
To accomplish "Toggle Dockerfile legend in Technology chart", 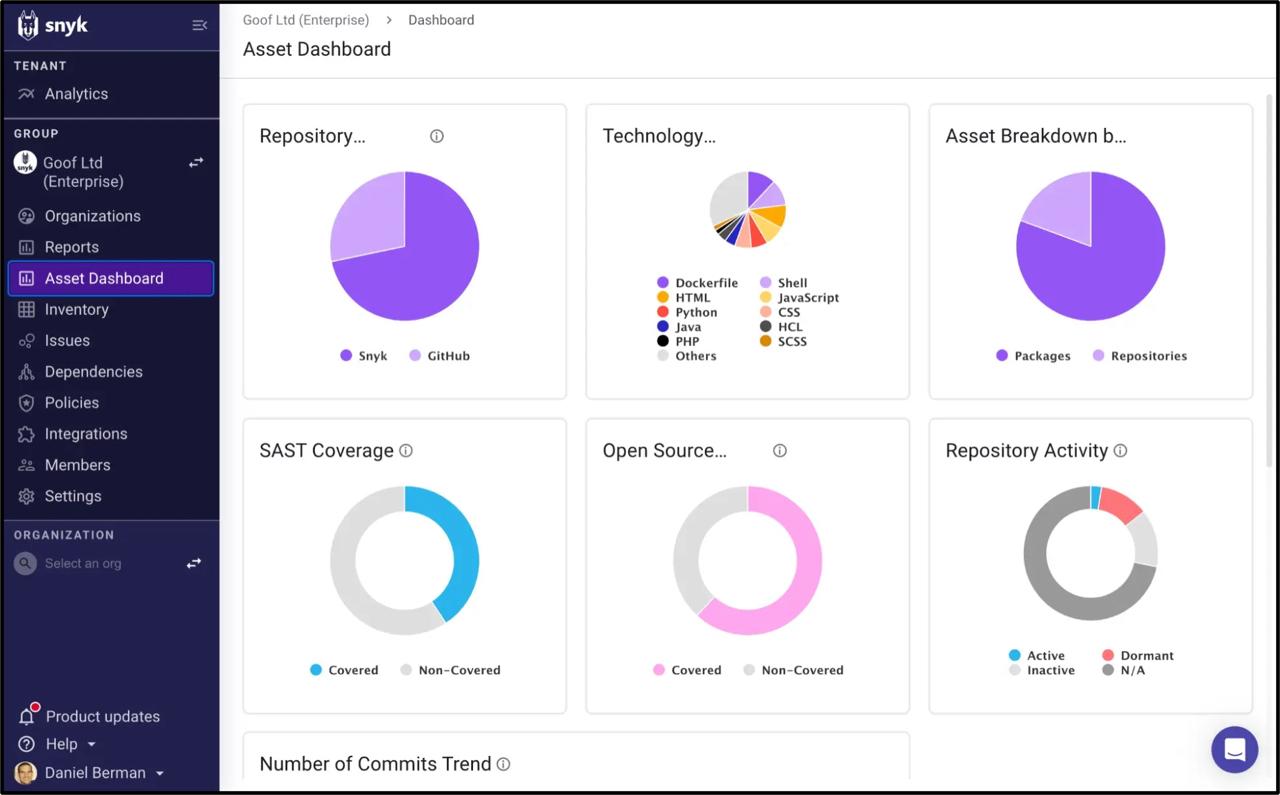I will click(698, 283).
